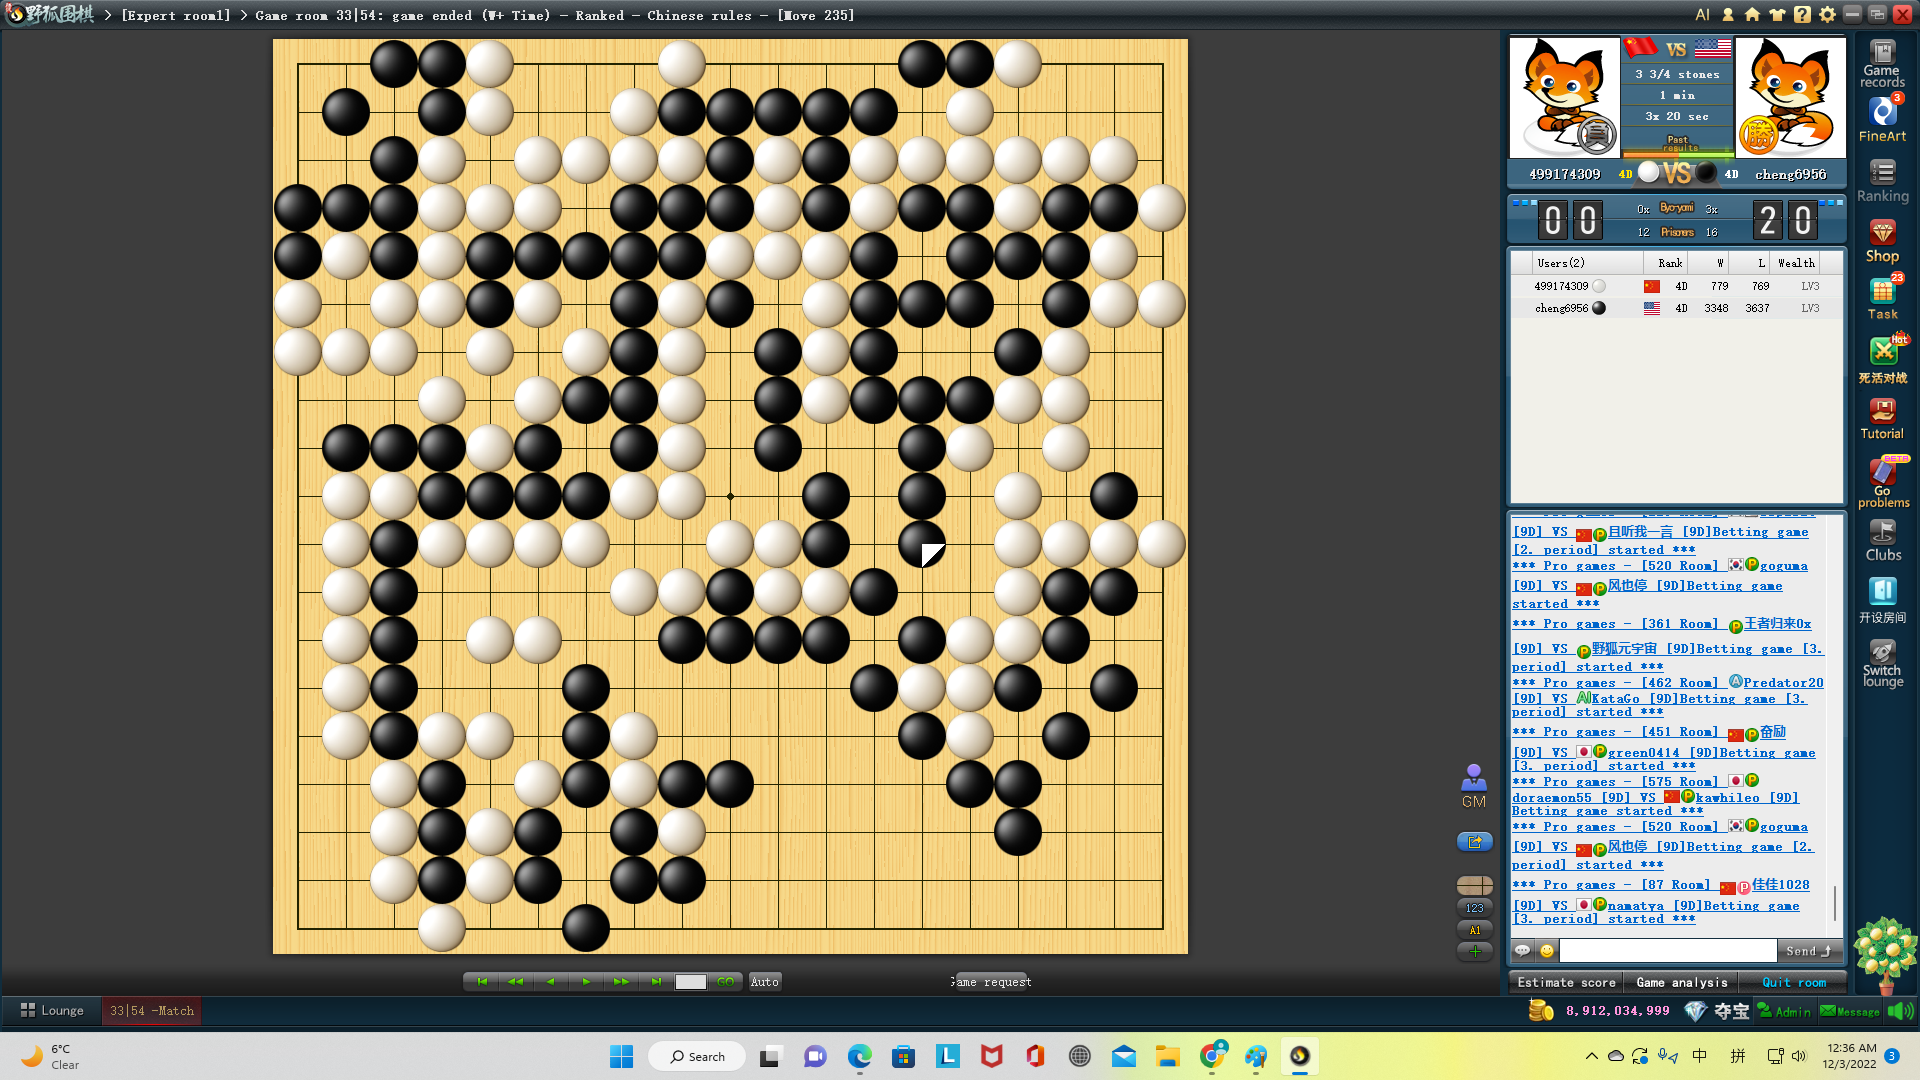1920x1080 pixels.
Task: Open the emoji picker in chat
Action: coord(1547,951)
